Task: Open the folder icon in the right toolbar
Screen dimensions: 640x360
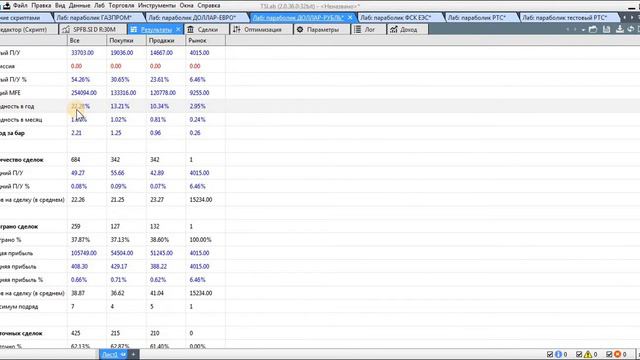Action: [x=593, y=29]
